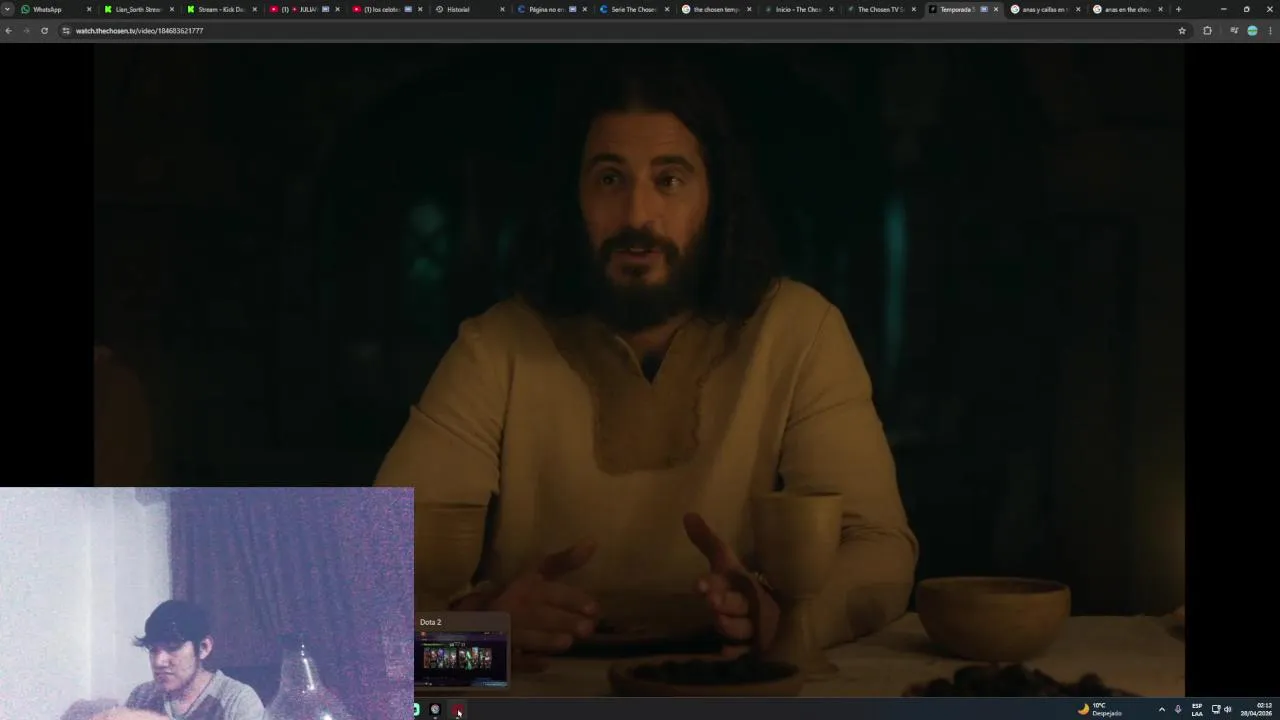Close the Historial tab
Viewport: 1280px width, 720px height.
click(x=502, y=9)
